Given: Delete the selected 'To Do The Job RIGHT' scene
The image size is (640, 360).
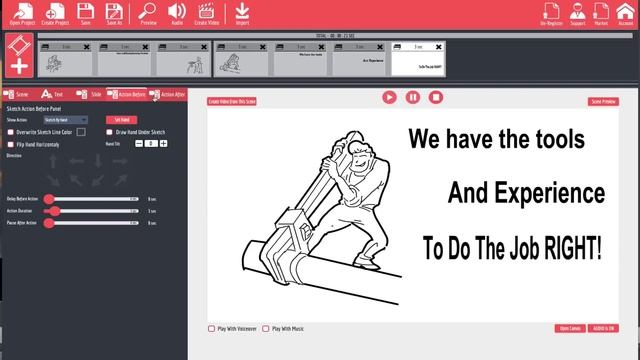Looking at the screenshot, I should pos(438,47).
